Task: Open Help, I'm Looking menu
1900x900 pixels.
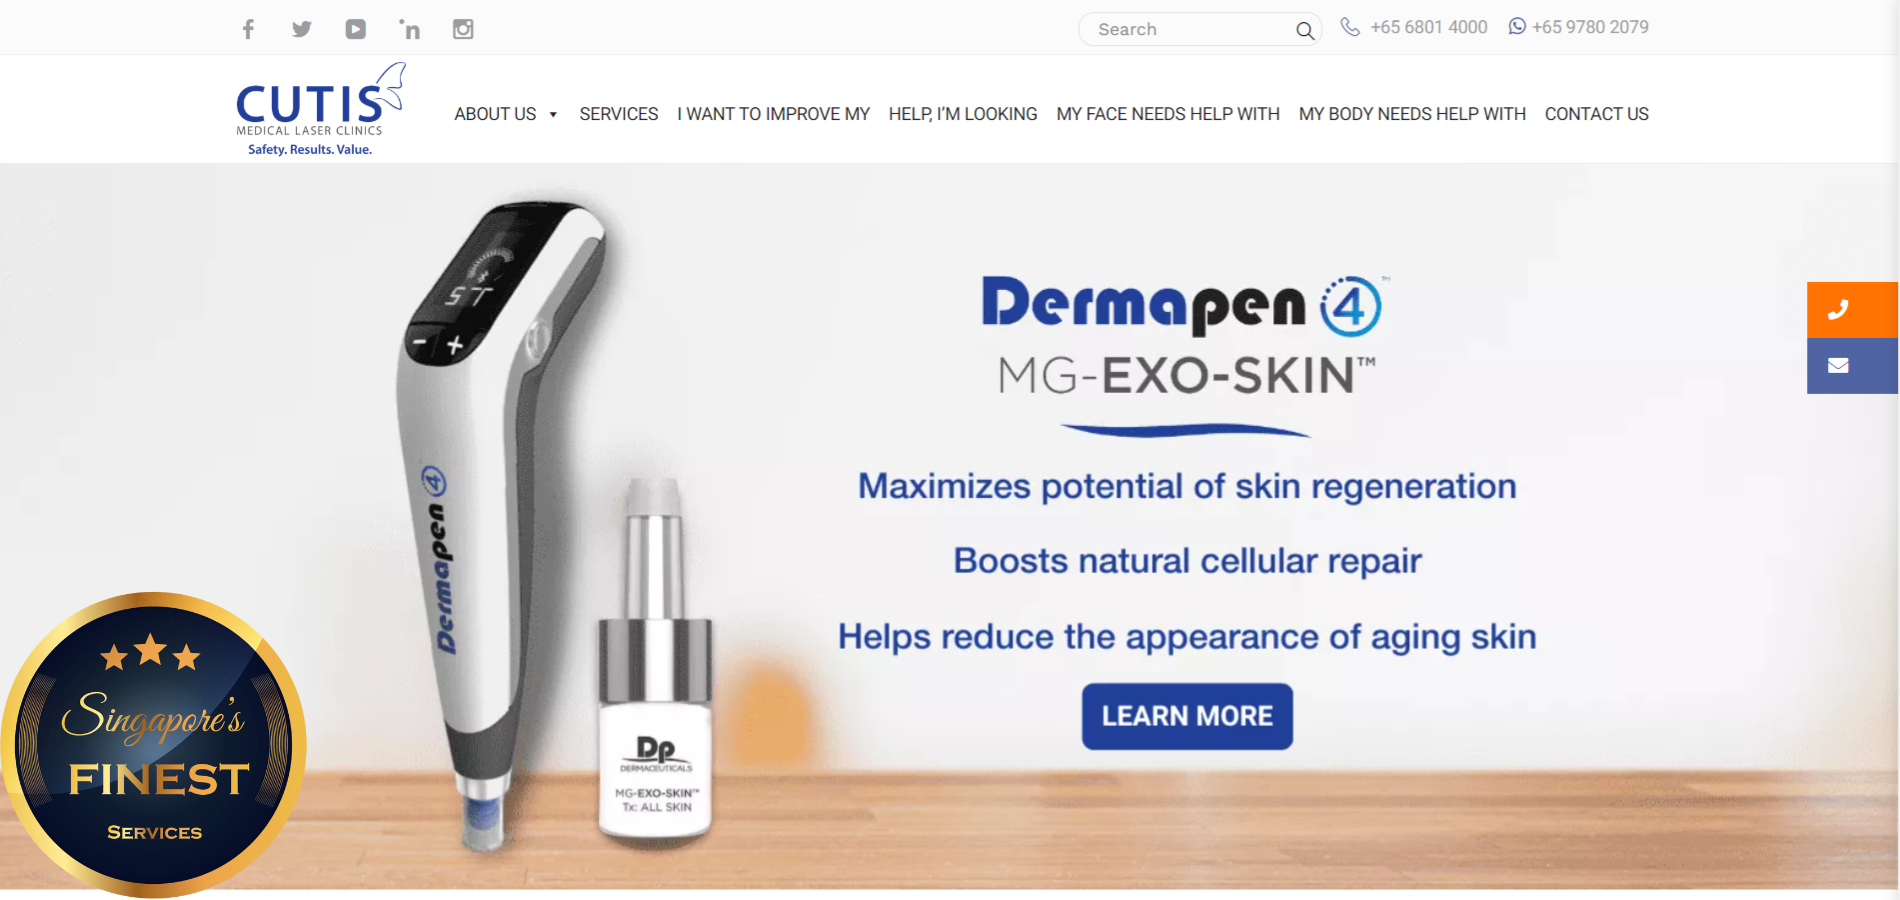Action: pos(963,114)
